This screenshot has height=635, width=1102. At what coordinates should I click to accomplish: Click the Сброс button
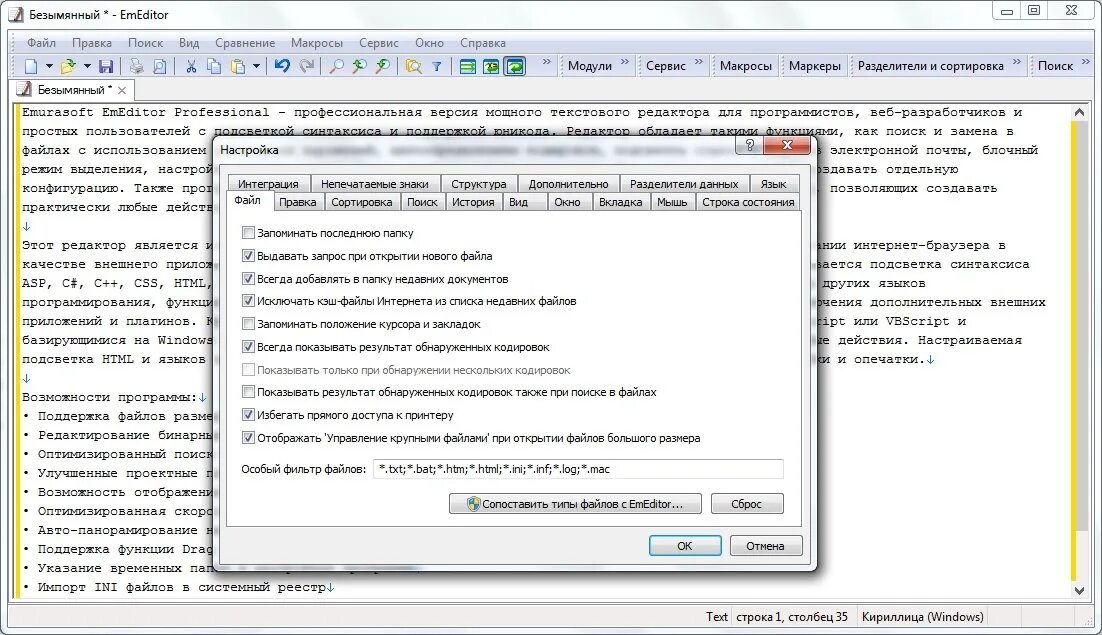(x=746, y=504)
